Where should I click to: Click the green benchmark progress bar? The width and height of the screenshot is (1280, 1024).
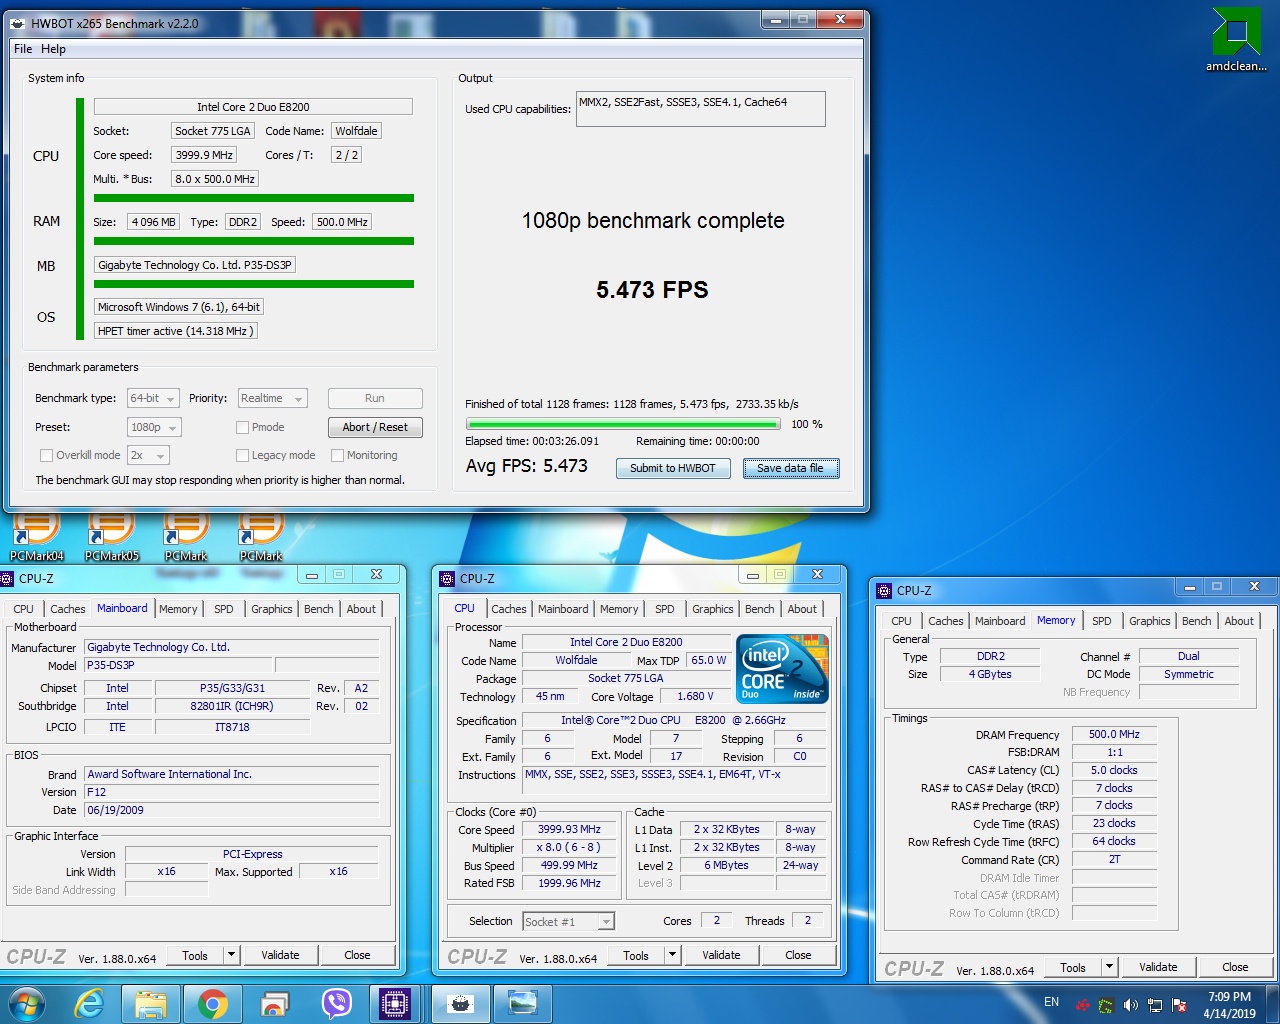pos(621,424)
